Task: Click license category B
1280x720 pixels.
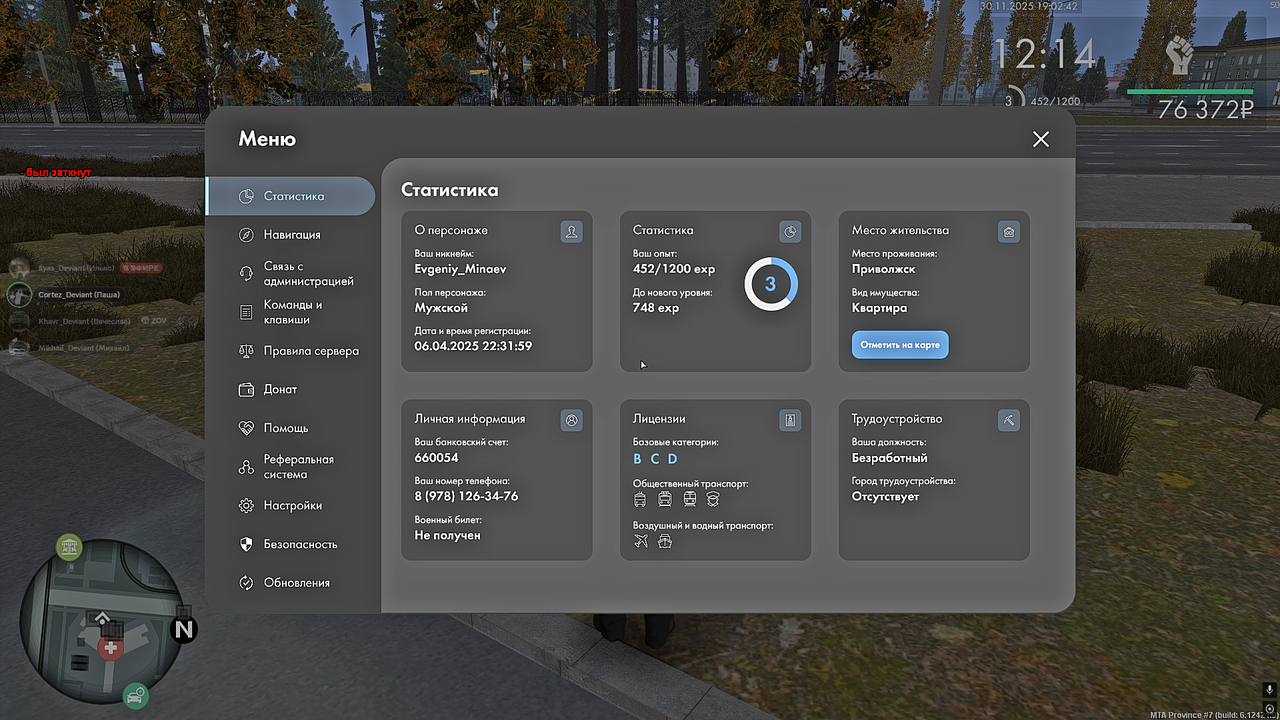Action: [637, 459]
